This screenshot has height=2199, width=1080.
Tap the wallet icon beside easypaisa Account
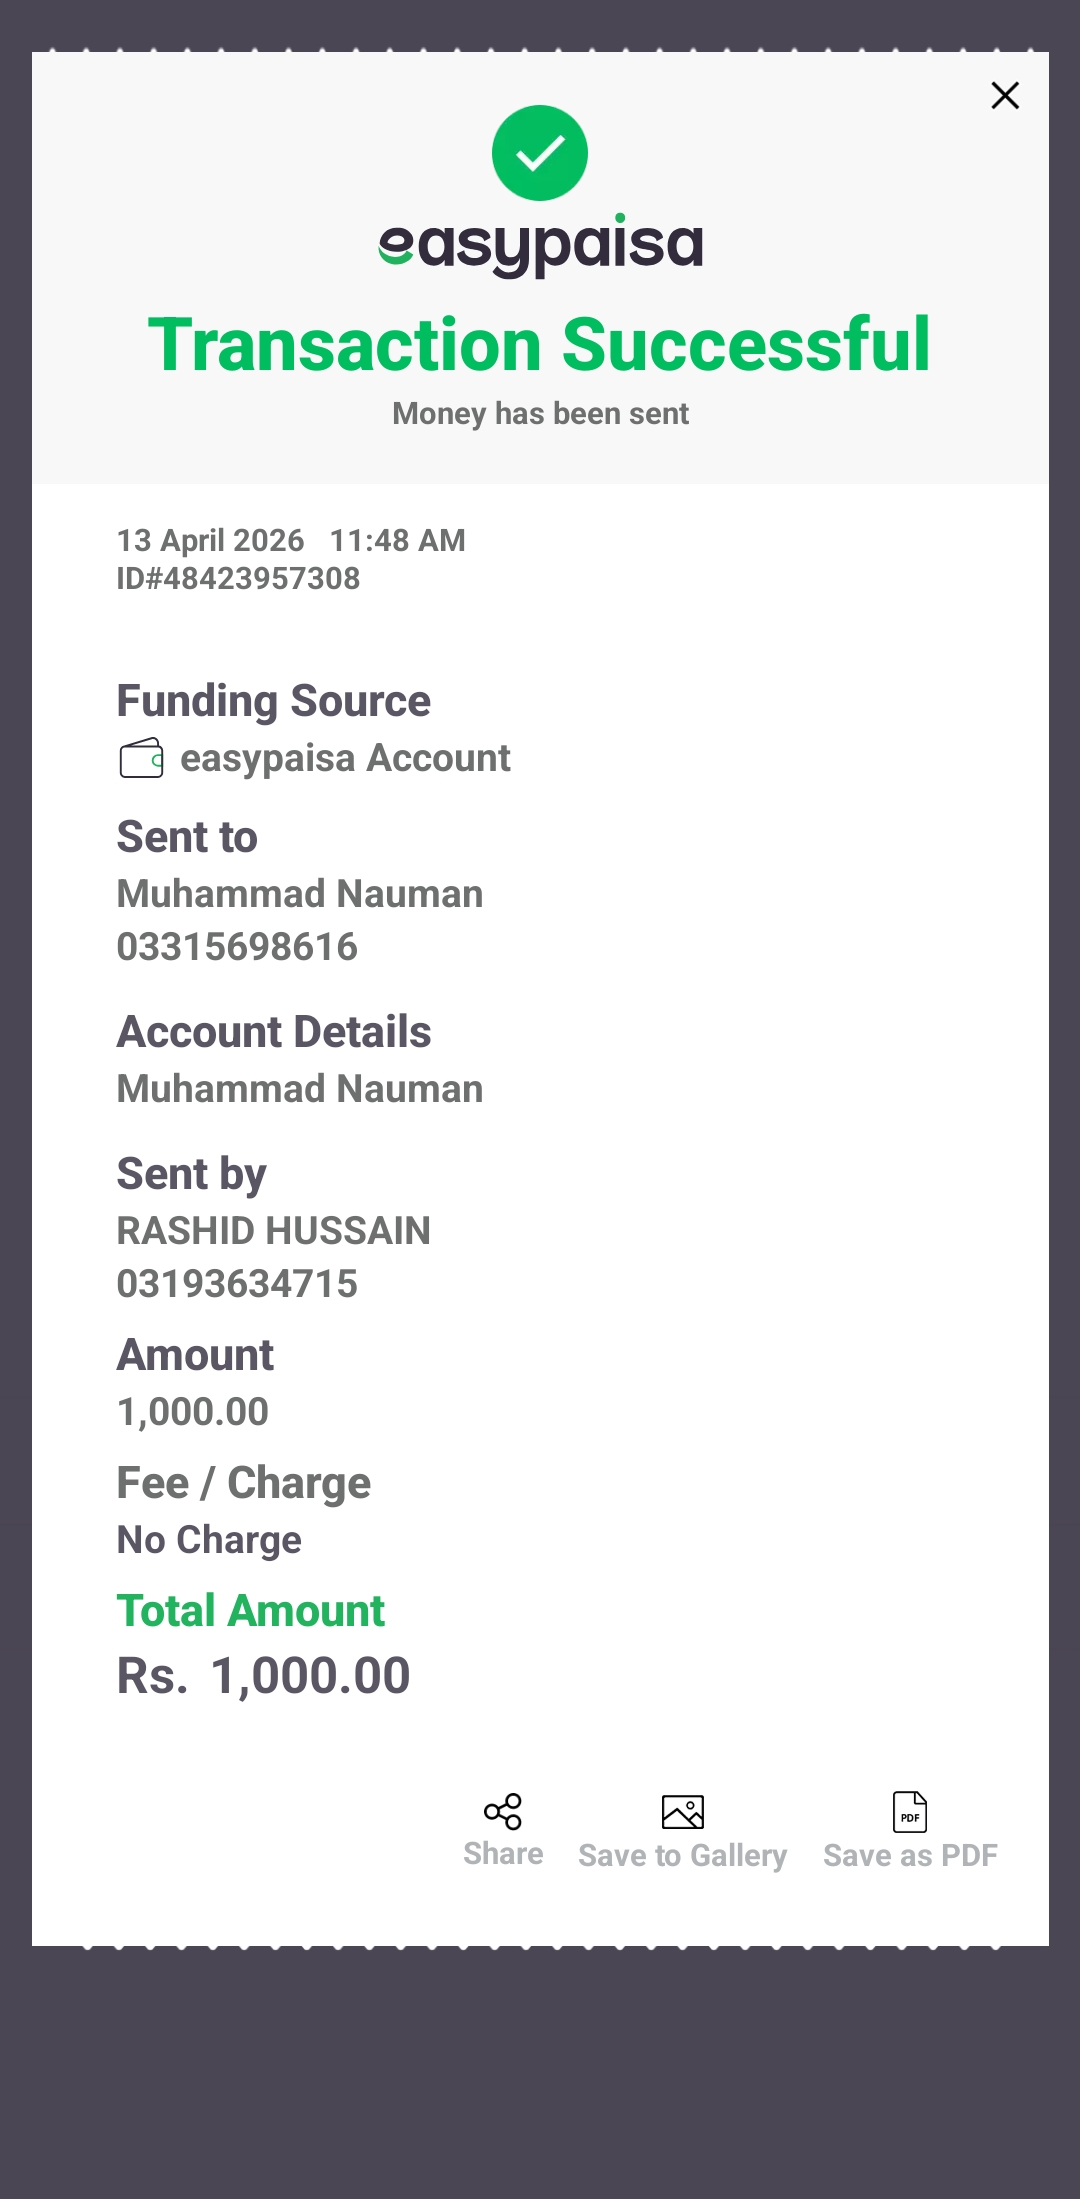(x=141, y=758)
